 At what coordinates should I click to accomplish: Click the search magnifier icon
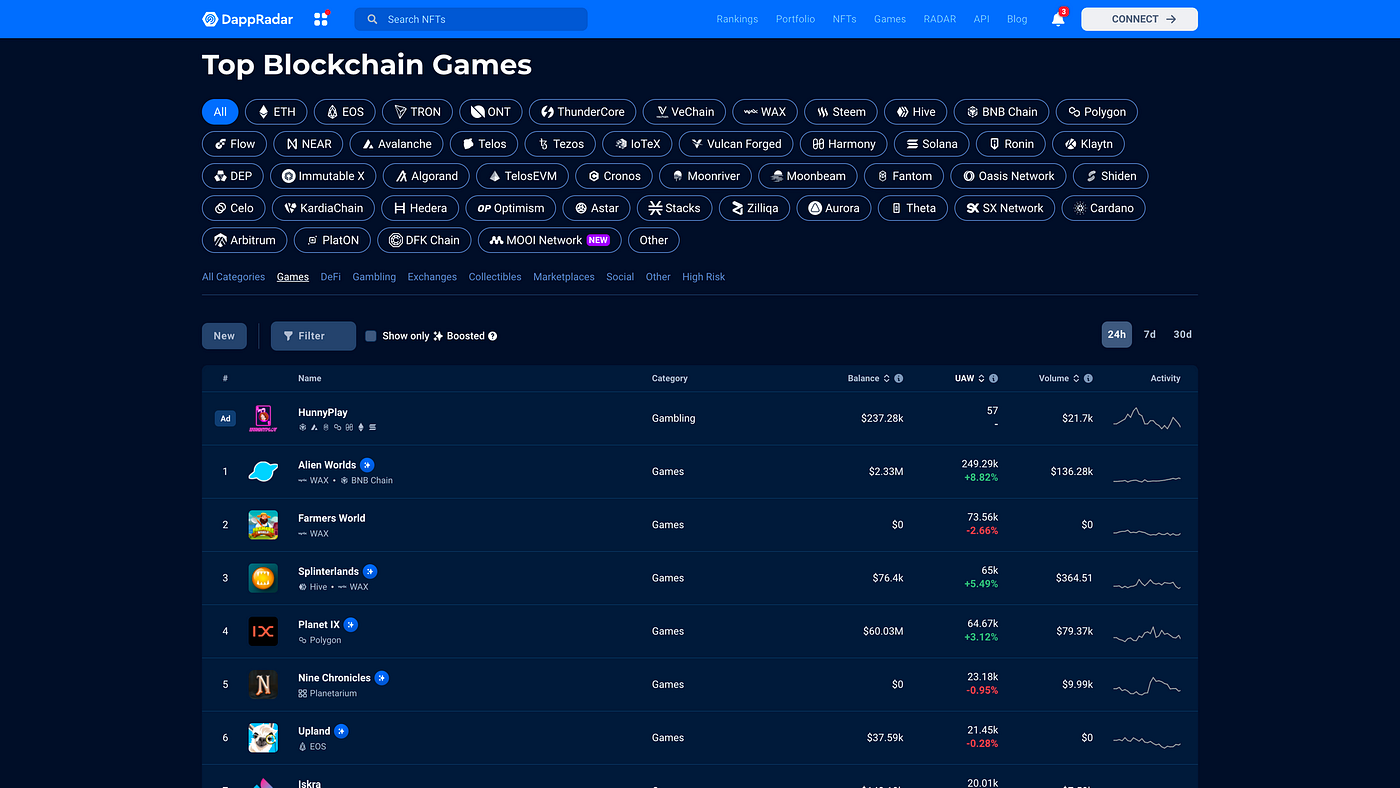(x=372, y=19)
